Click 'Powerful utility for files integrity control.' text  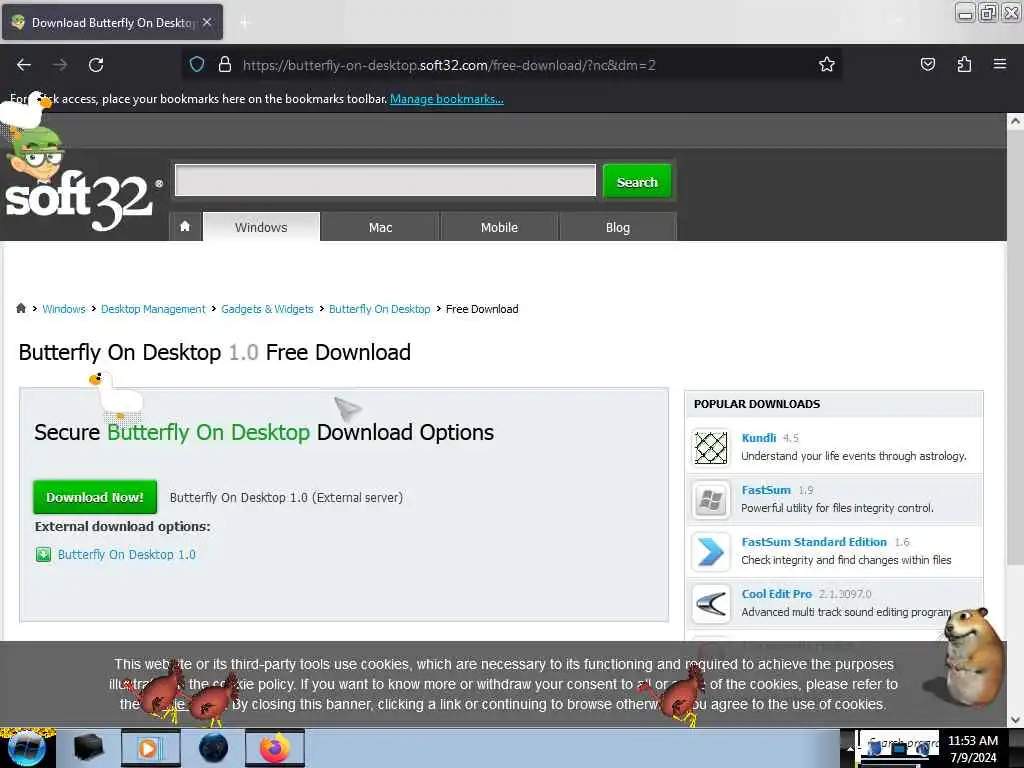coord(837,508)
